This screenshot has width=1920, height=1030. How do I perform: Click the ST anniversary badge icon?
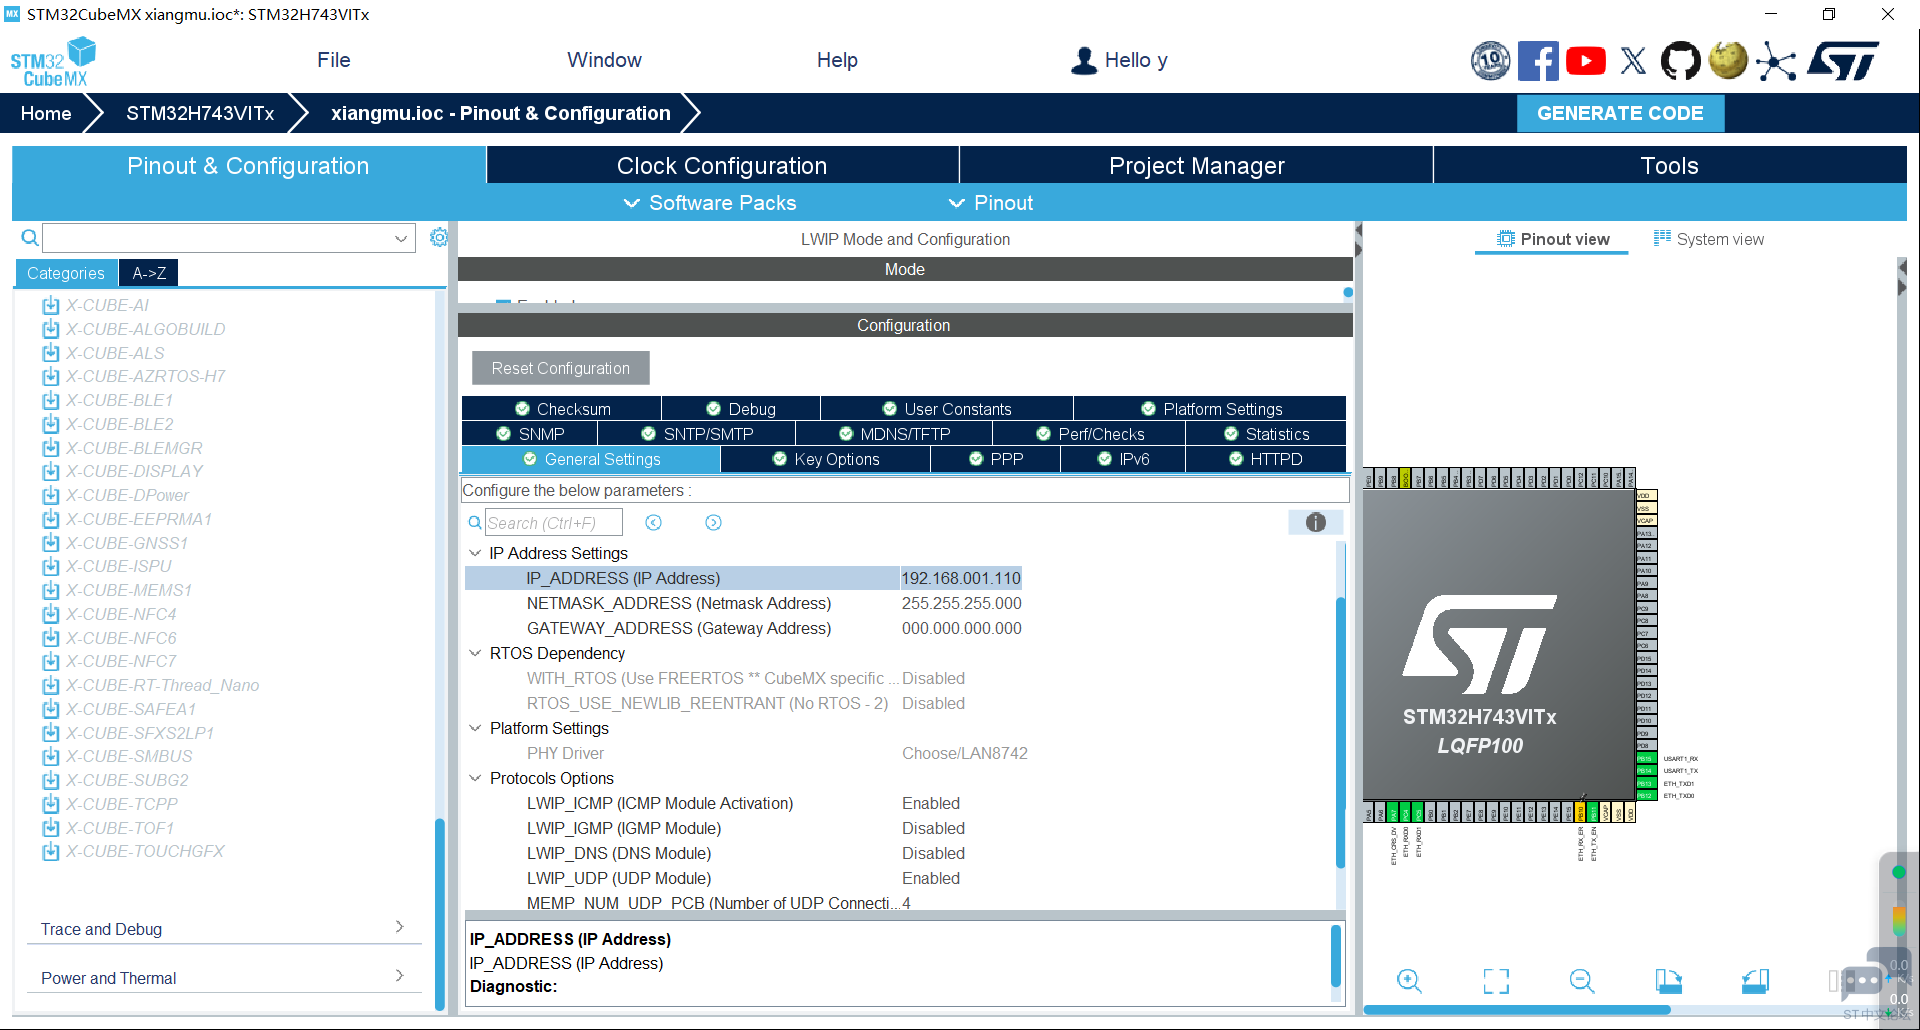point(1490,61)
